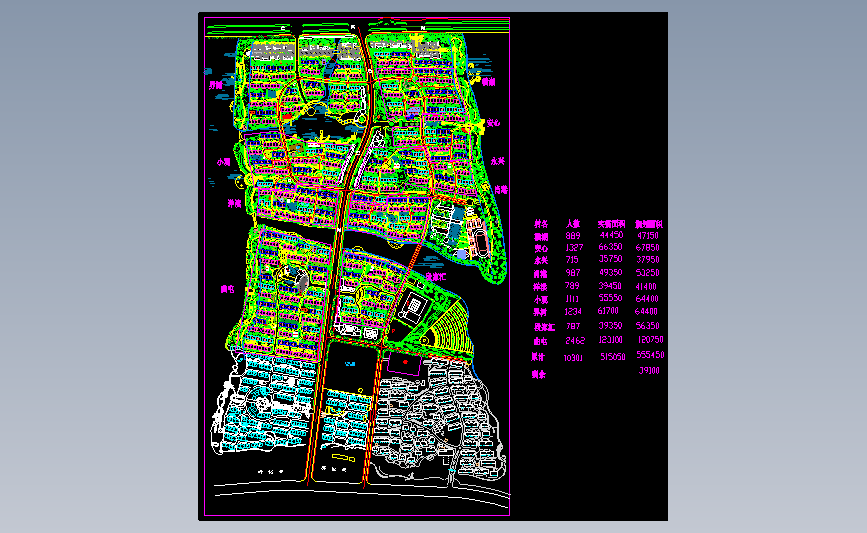Select the table value 56350

coord(647,326)
